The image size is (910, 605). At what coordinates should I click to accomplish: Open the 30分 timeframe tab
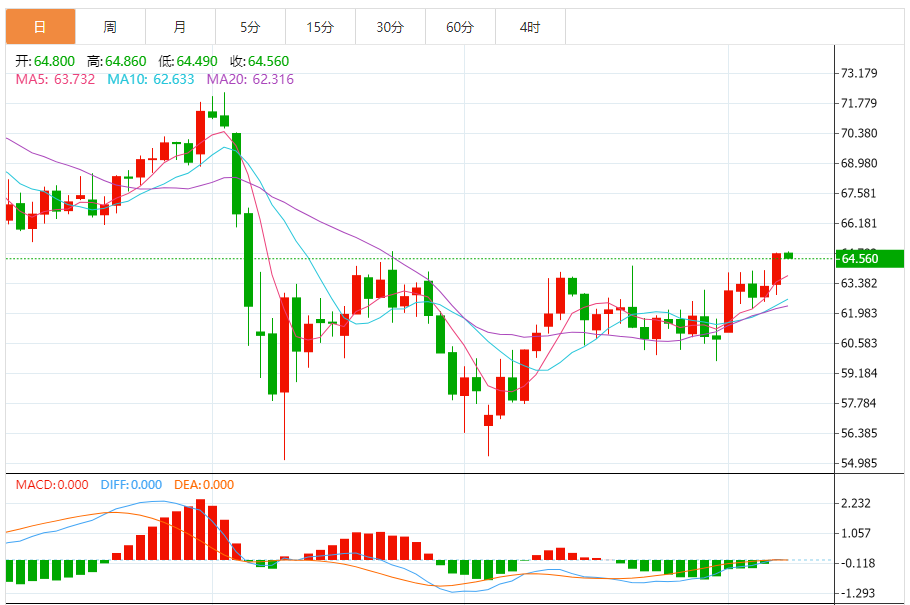tap(390, 27)
